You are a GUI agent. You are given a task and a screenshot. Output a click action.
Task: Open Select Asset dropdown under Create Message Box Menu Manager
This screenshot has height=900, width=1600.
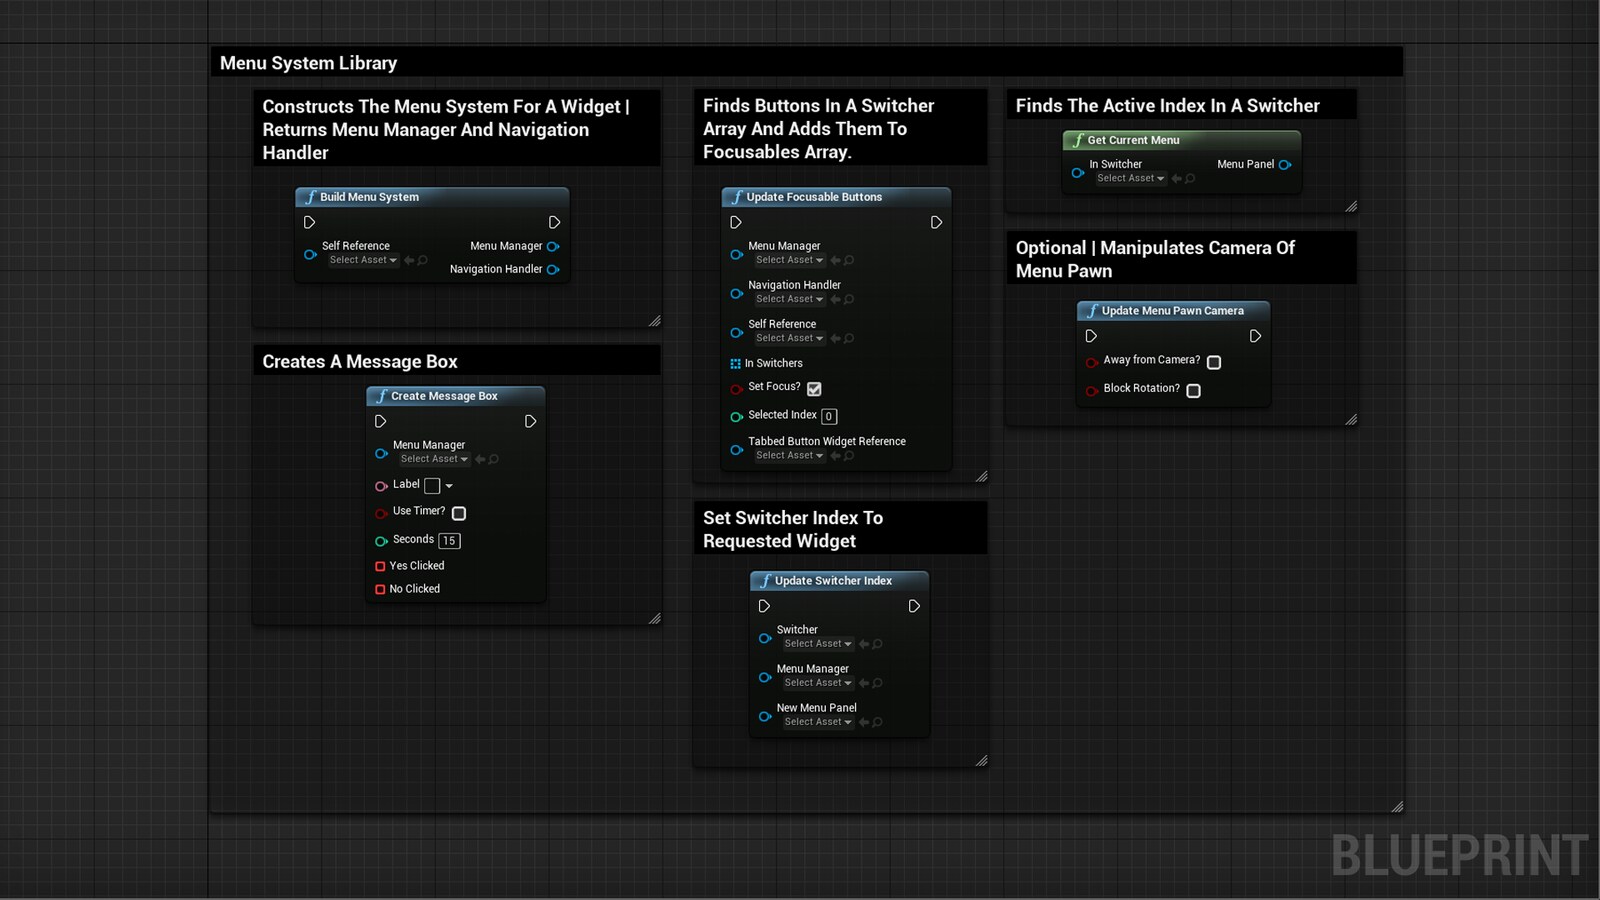pos(434,459)
